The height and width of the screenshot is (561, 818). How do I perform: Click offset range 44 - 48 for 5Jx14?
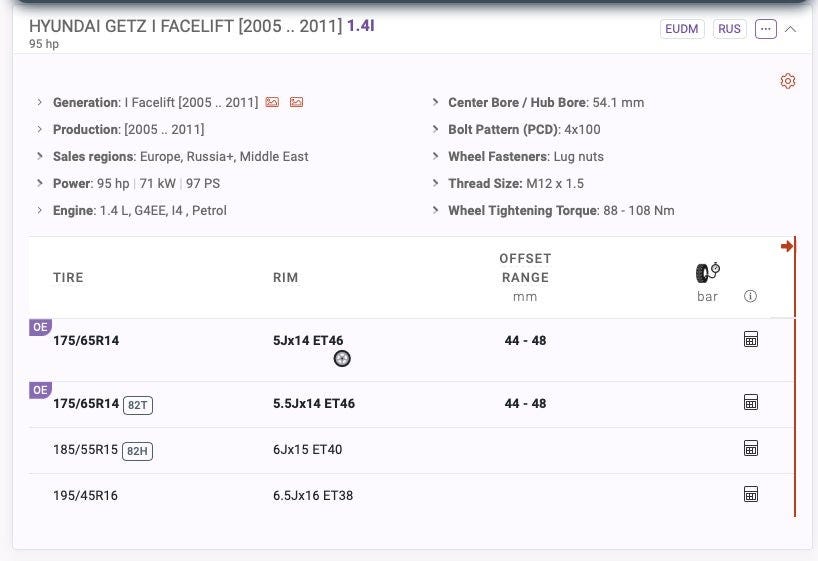click(525, 341)
